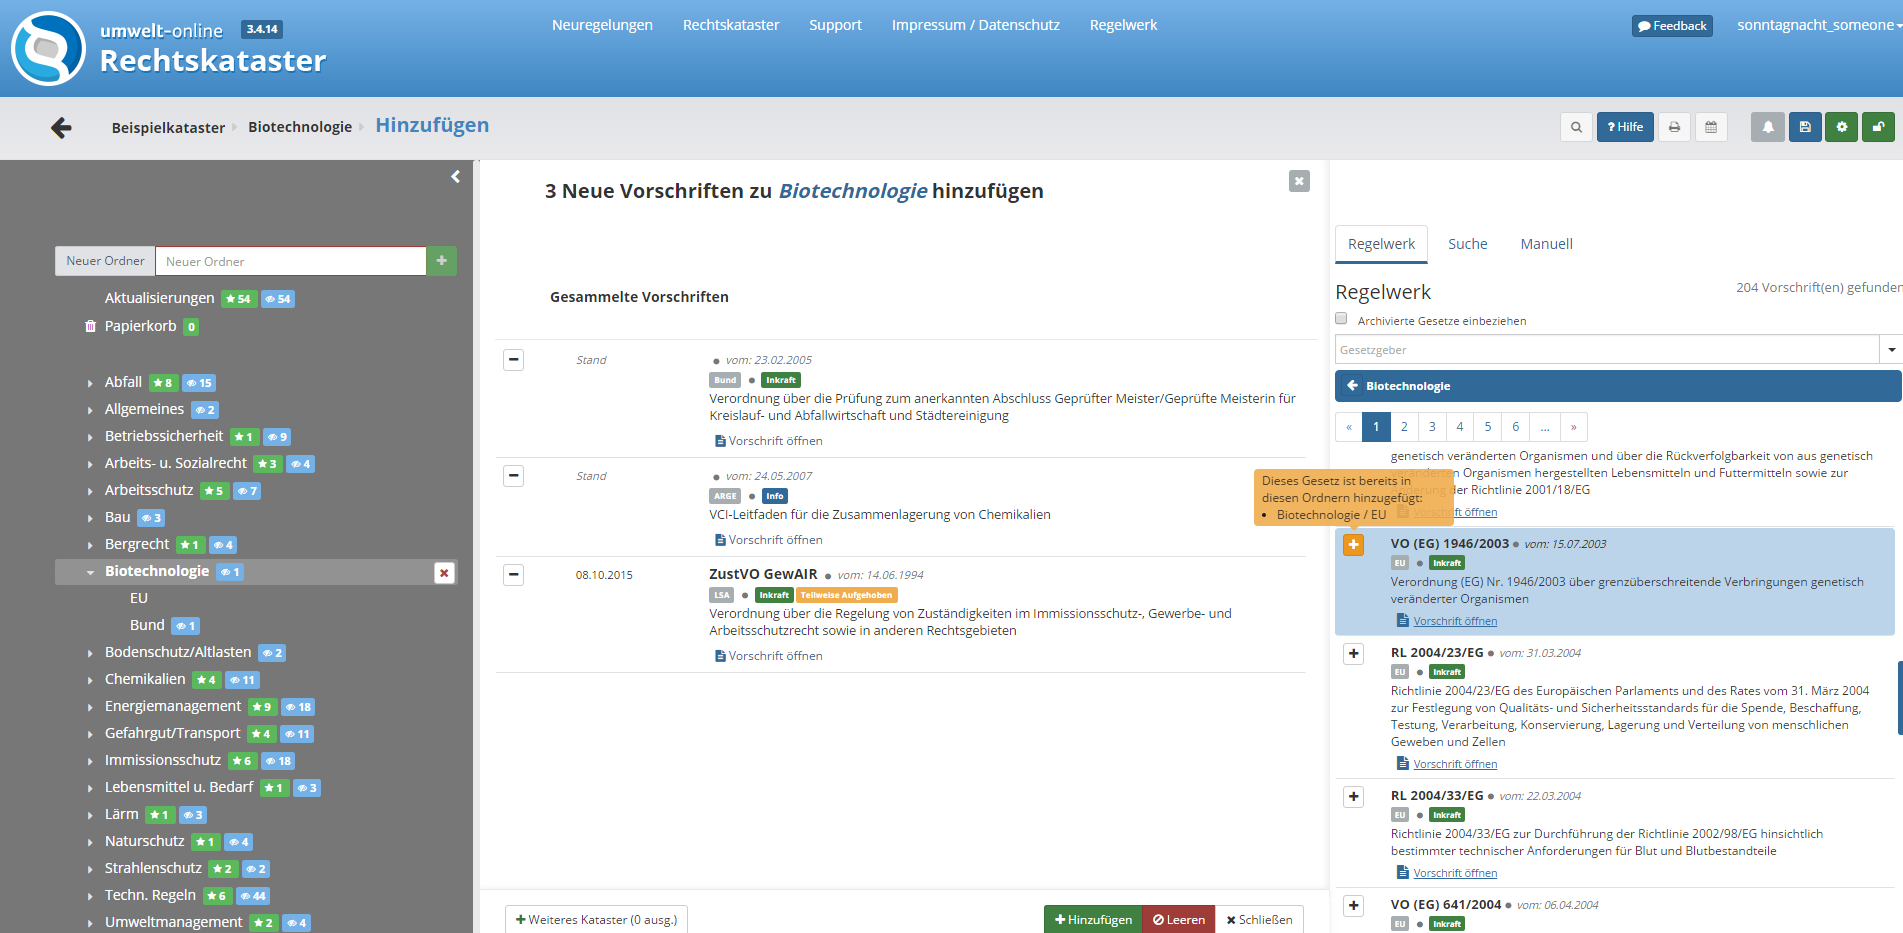Click the printer icon
Screen dimensions: 1903x933
[x=1674, y=127]
